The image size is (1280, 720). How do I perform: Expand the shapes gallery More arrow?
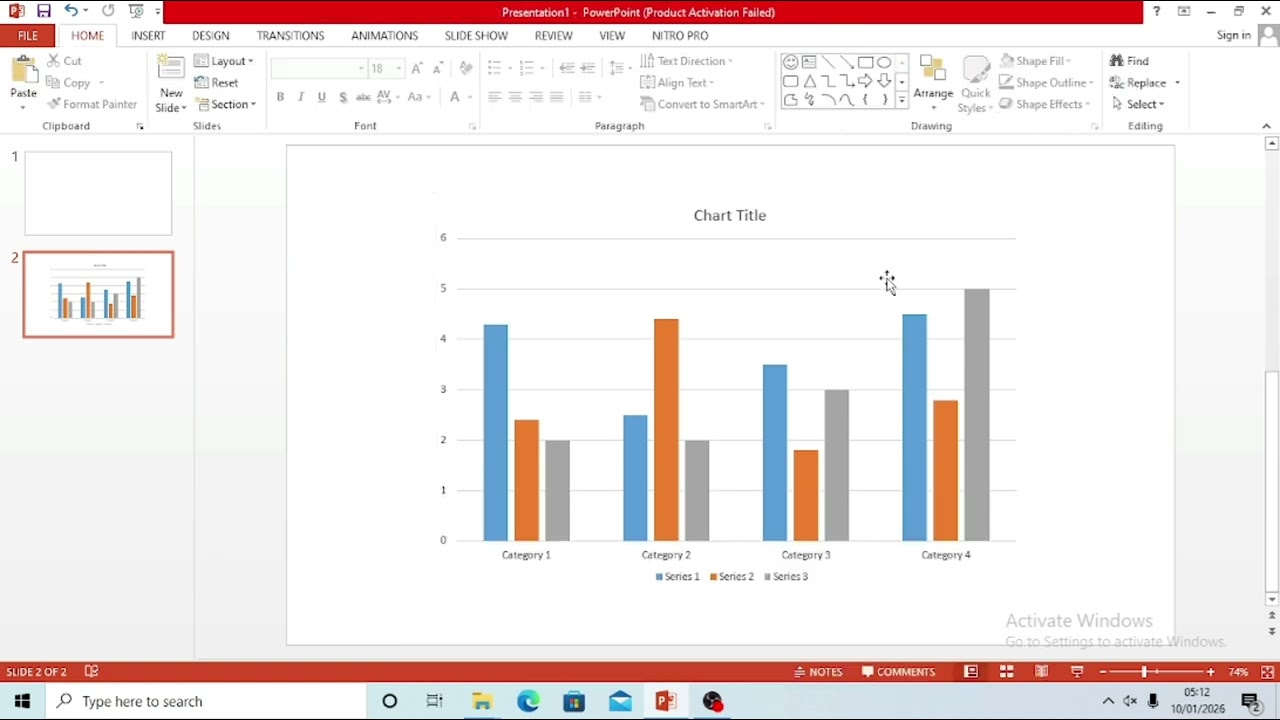click(x=902, y=101)
